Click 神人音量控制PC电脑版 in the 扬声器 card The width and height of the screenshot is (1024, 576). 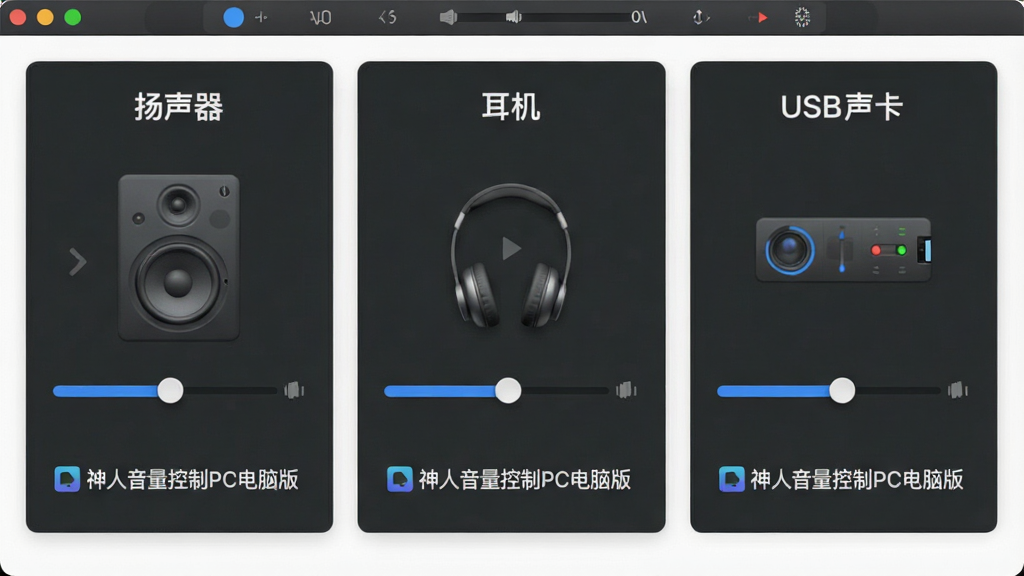193,479
